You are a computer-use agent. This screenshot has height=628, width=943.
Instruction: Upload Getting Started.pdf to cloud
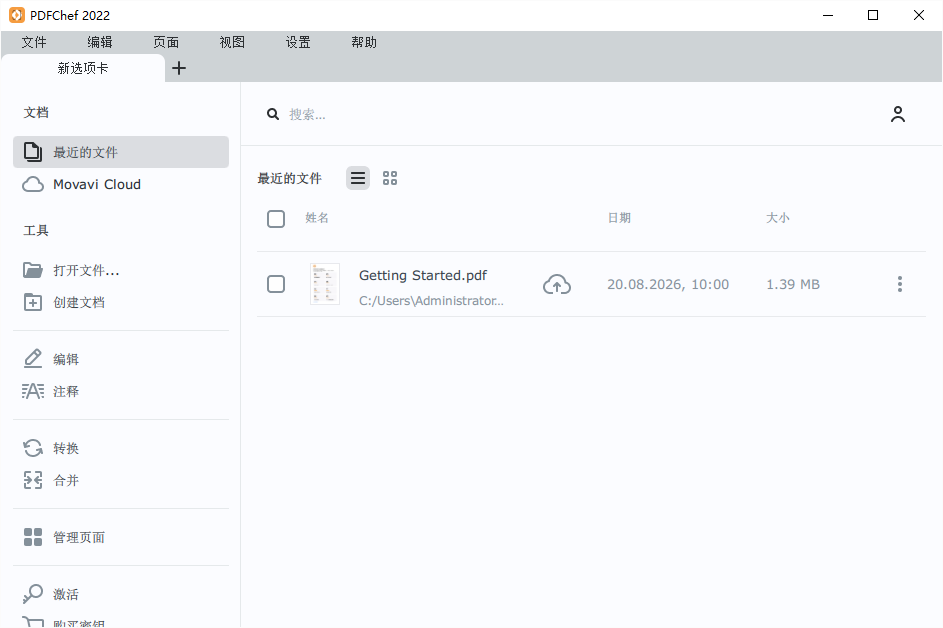tap(557, 285)
